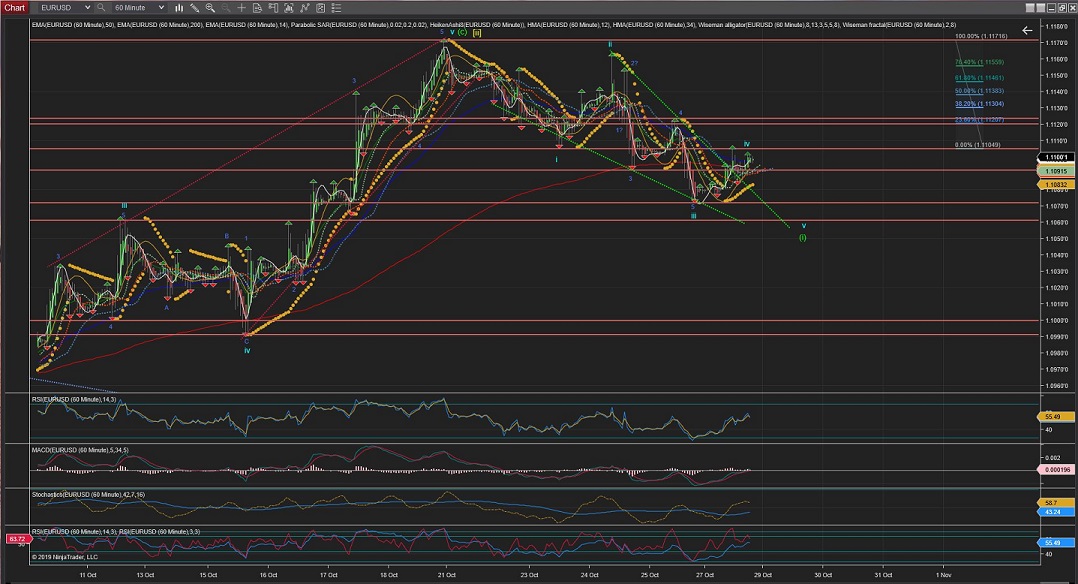Expand the 60 Minute interval dropdown

tap(139, 7)
